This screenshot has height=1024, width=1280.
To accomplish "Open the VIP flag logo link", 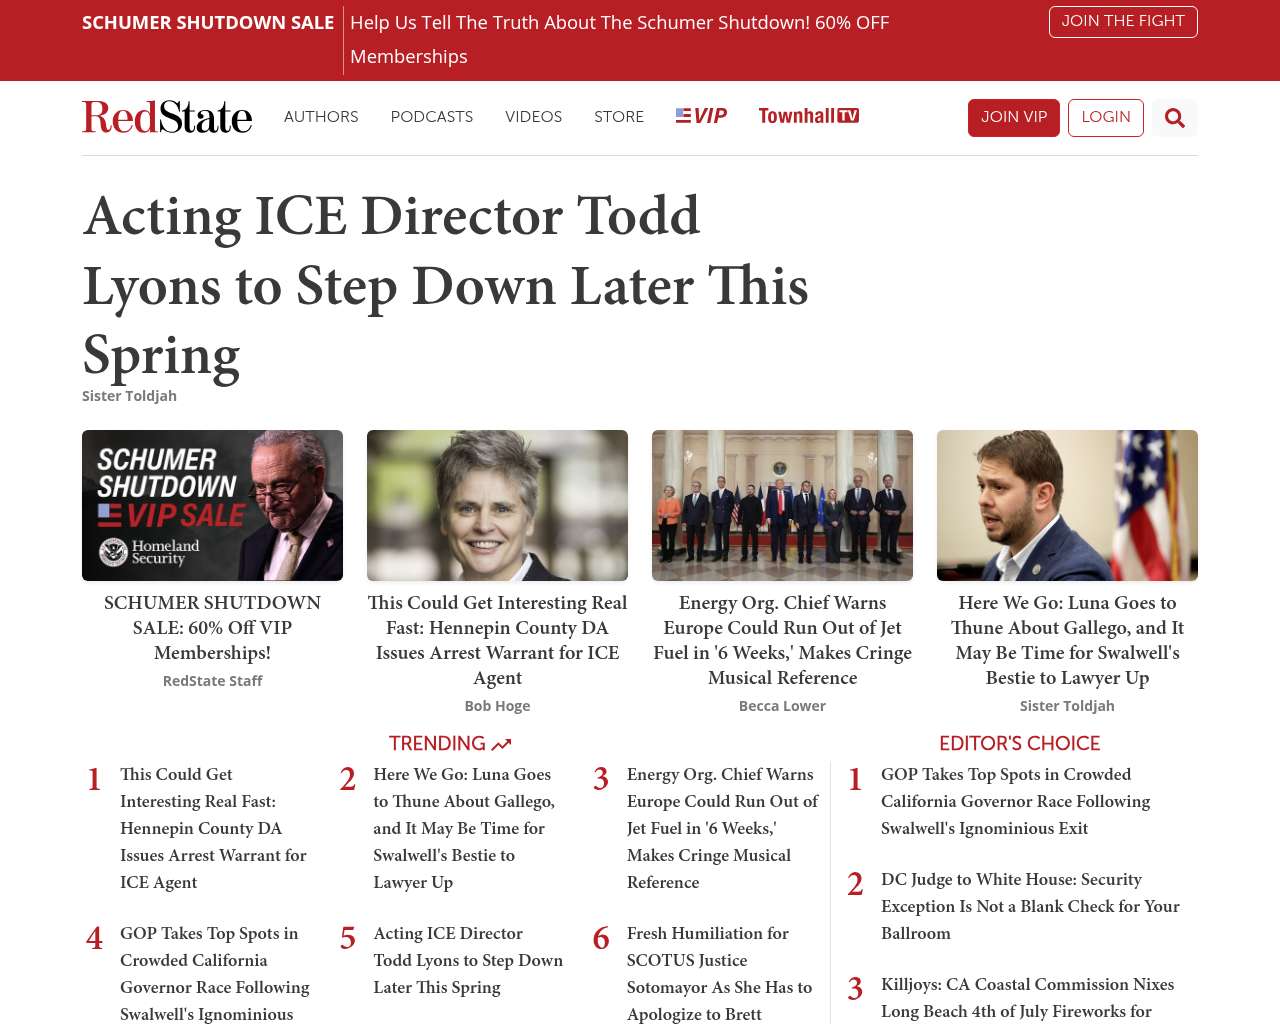I will [x=701, y=116].
